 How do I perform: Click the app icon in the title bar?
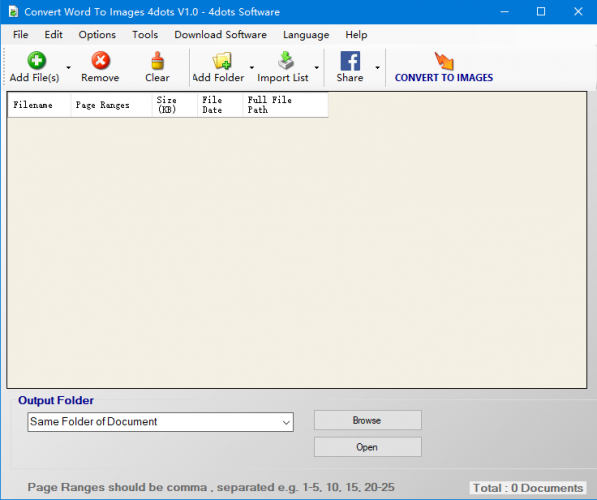coord(13,12)
